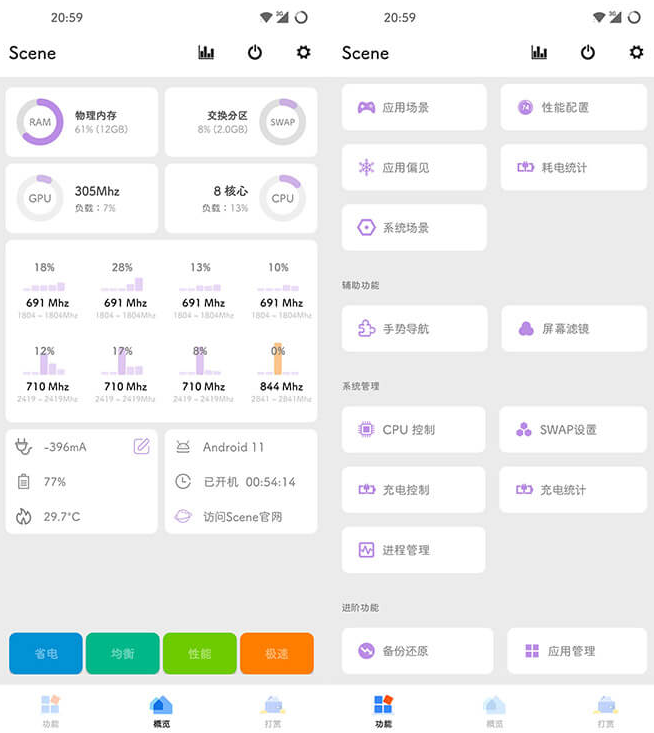Switch to the green 性能 performance mode
654x733 pixels.
click(x=200, y=654)
